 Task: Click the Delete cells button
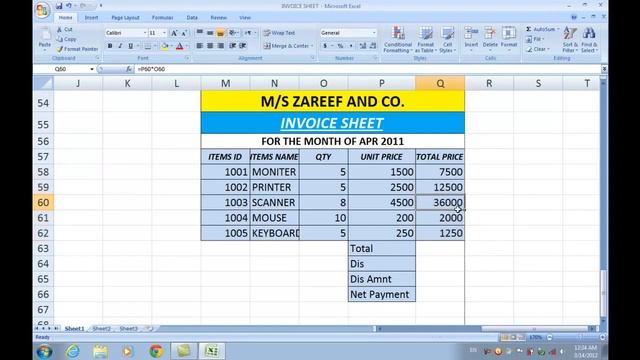coord(490,39)
